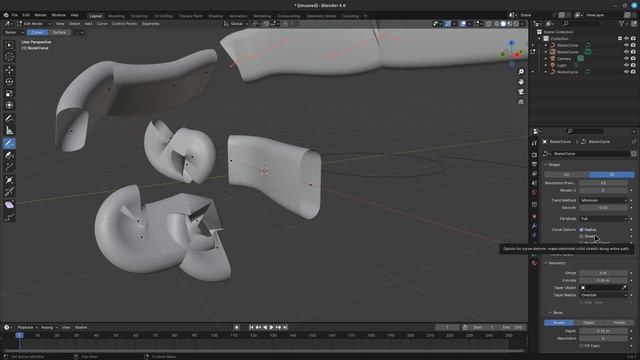Click the current frame number field
640x360 pixels.
447,327
